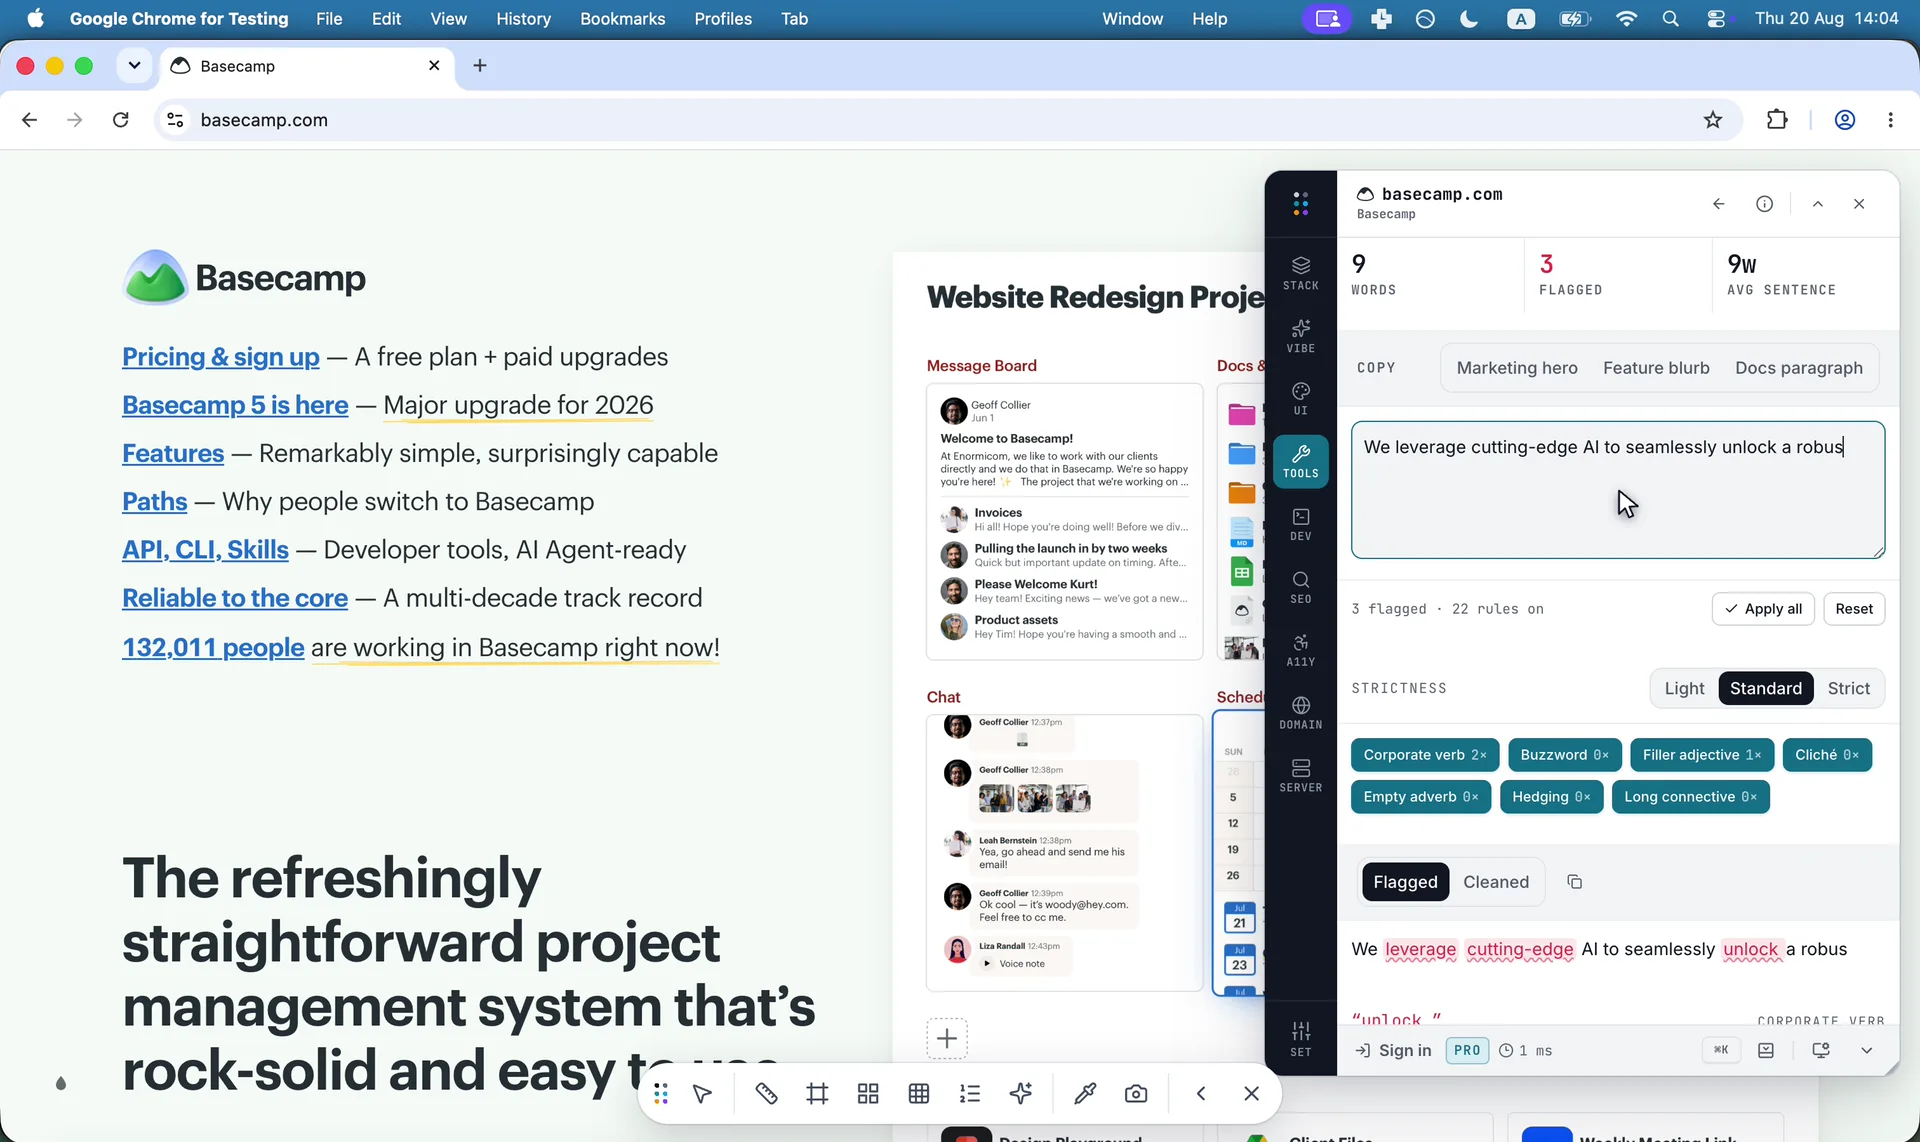Viewport: 1920px width, 1142px height.
Task: Select the Tools wrench icon in the sidebar
Action: click(1300, 461)
